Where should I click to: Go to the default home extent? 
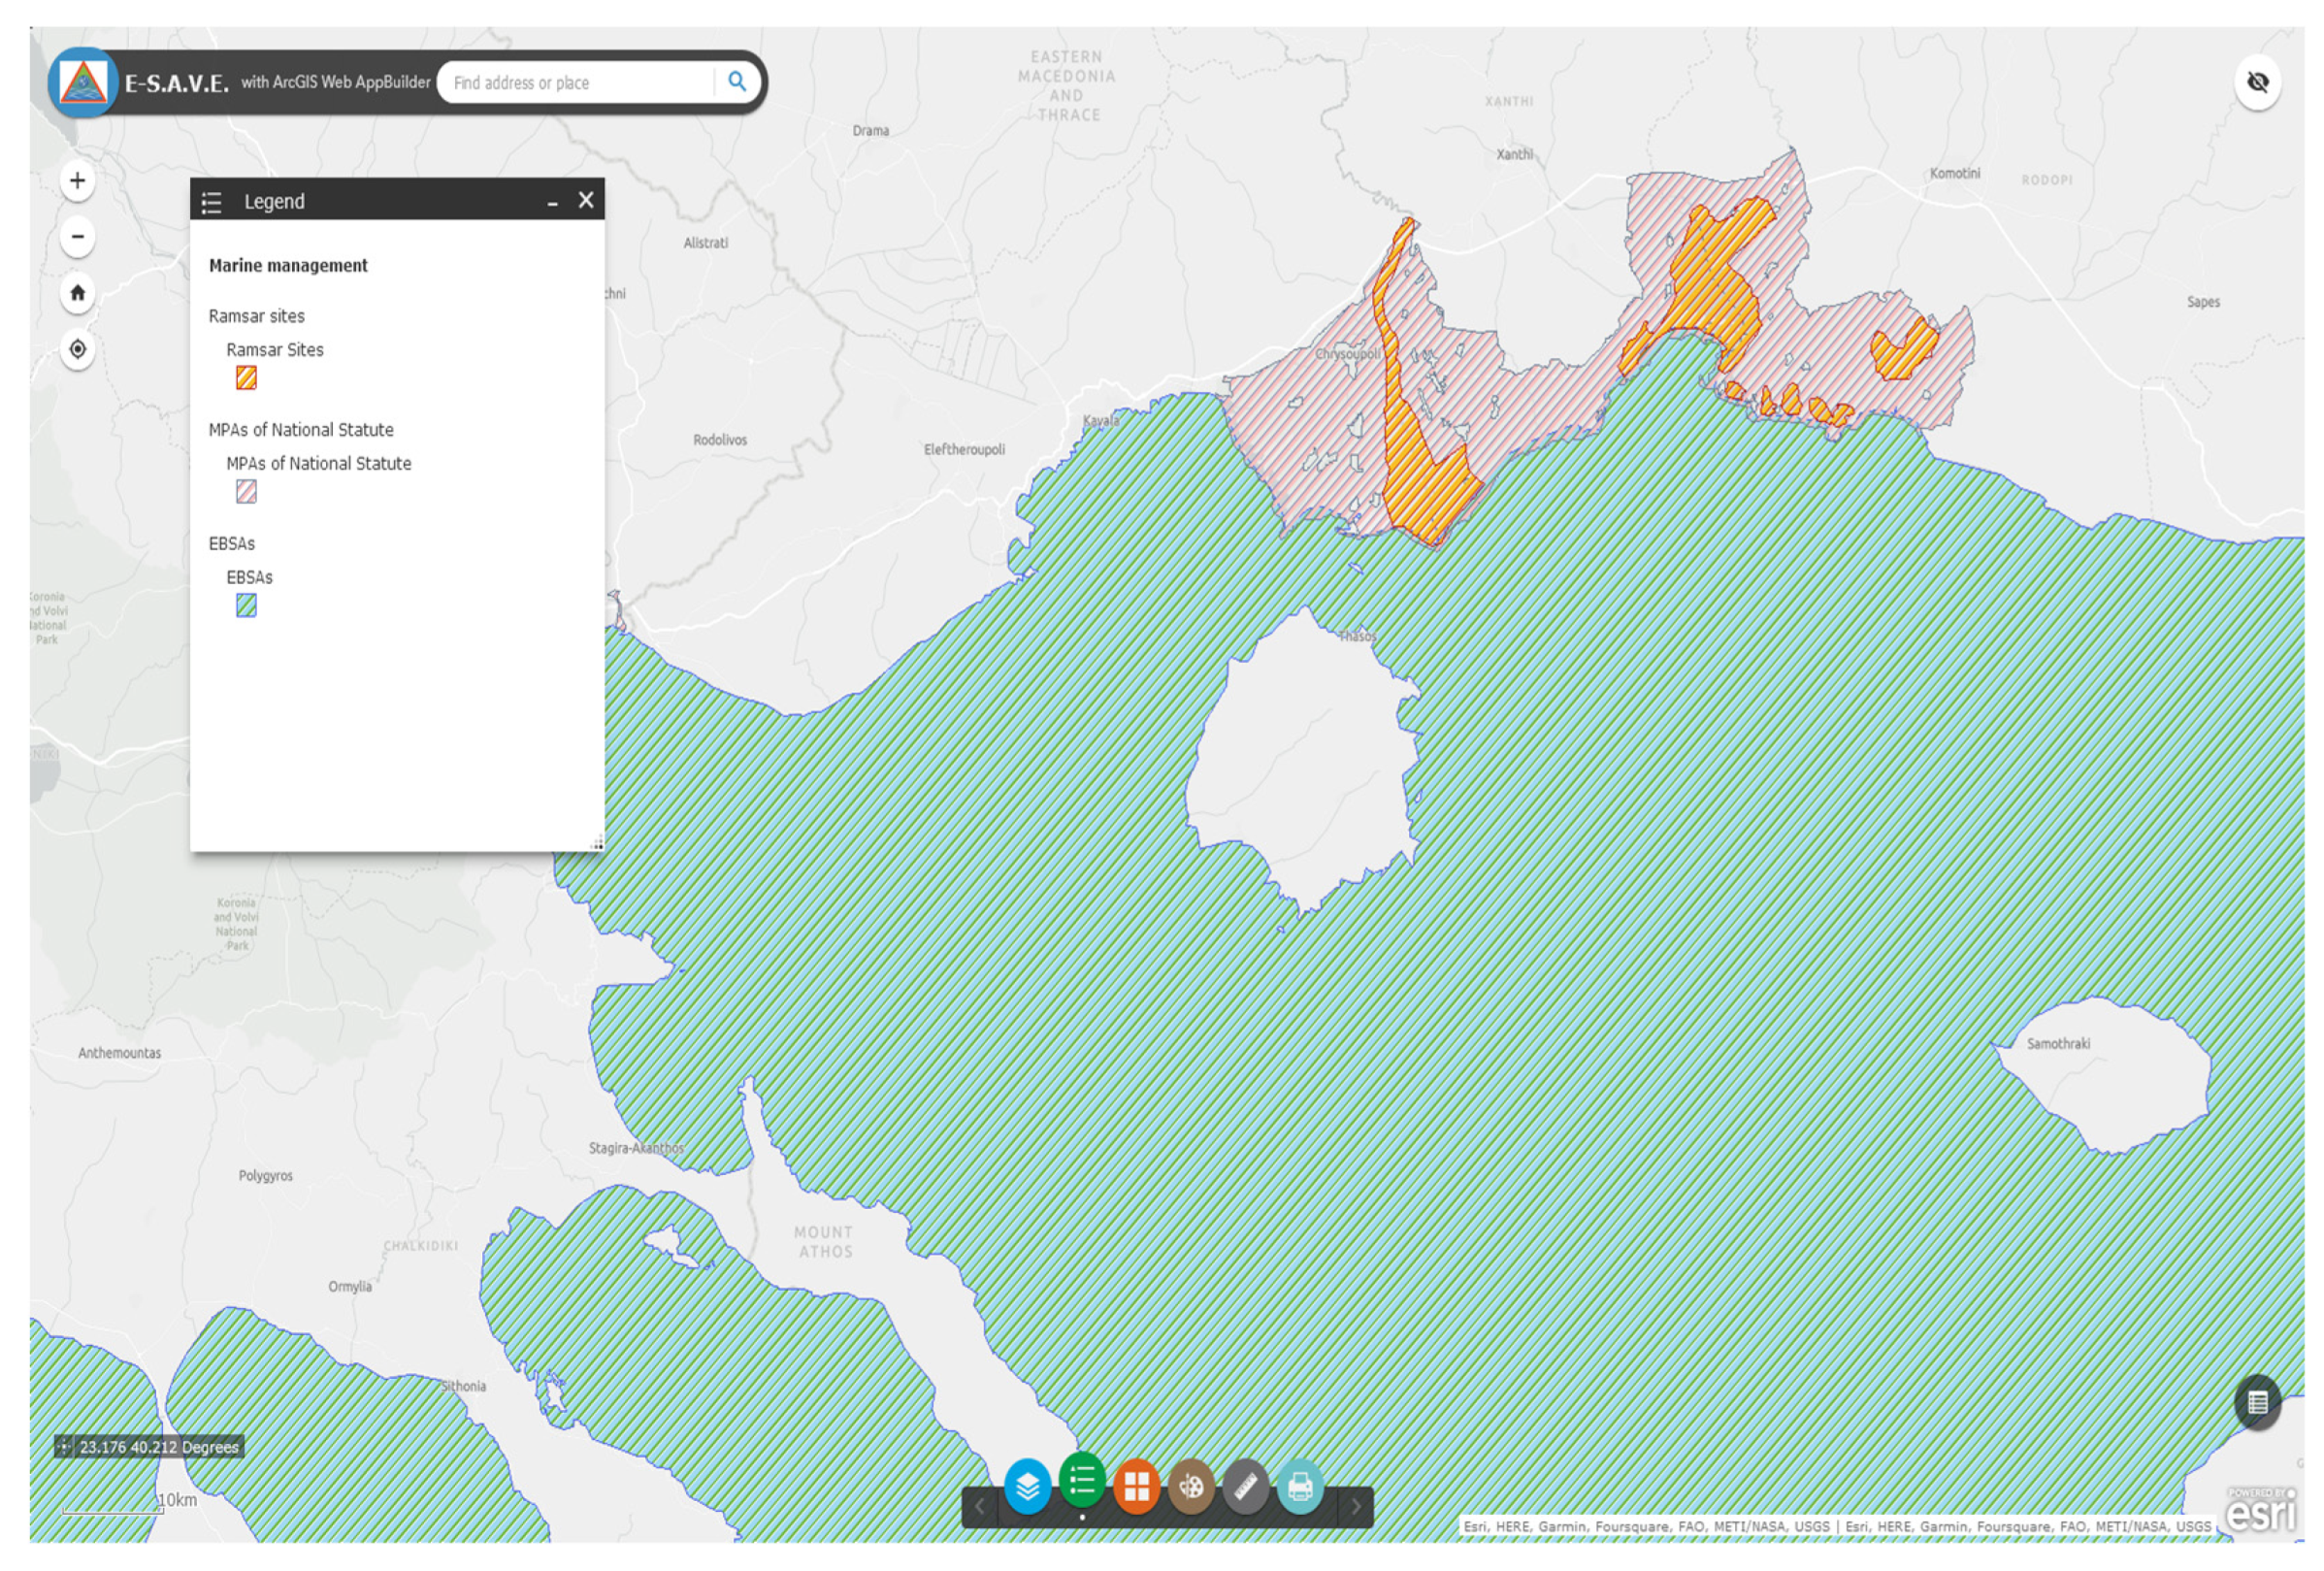pyautogui.click(x=77, y=293)
